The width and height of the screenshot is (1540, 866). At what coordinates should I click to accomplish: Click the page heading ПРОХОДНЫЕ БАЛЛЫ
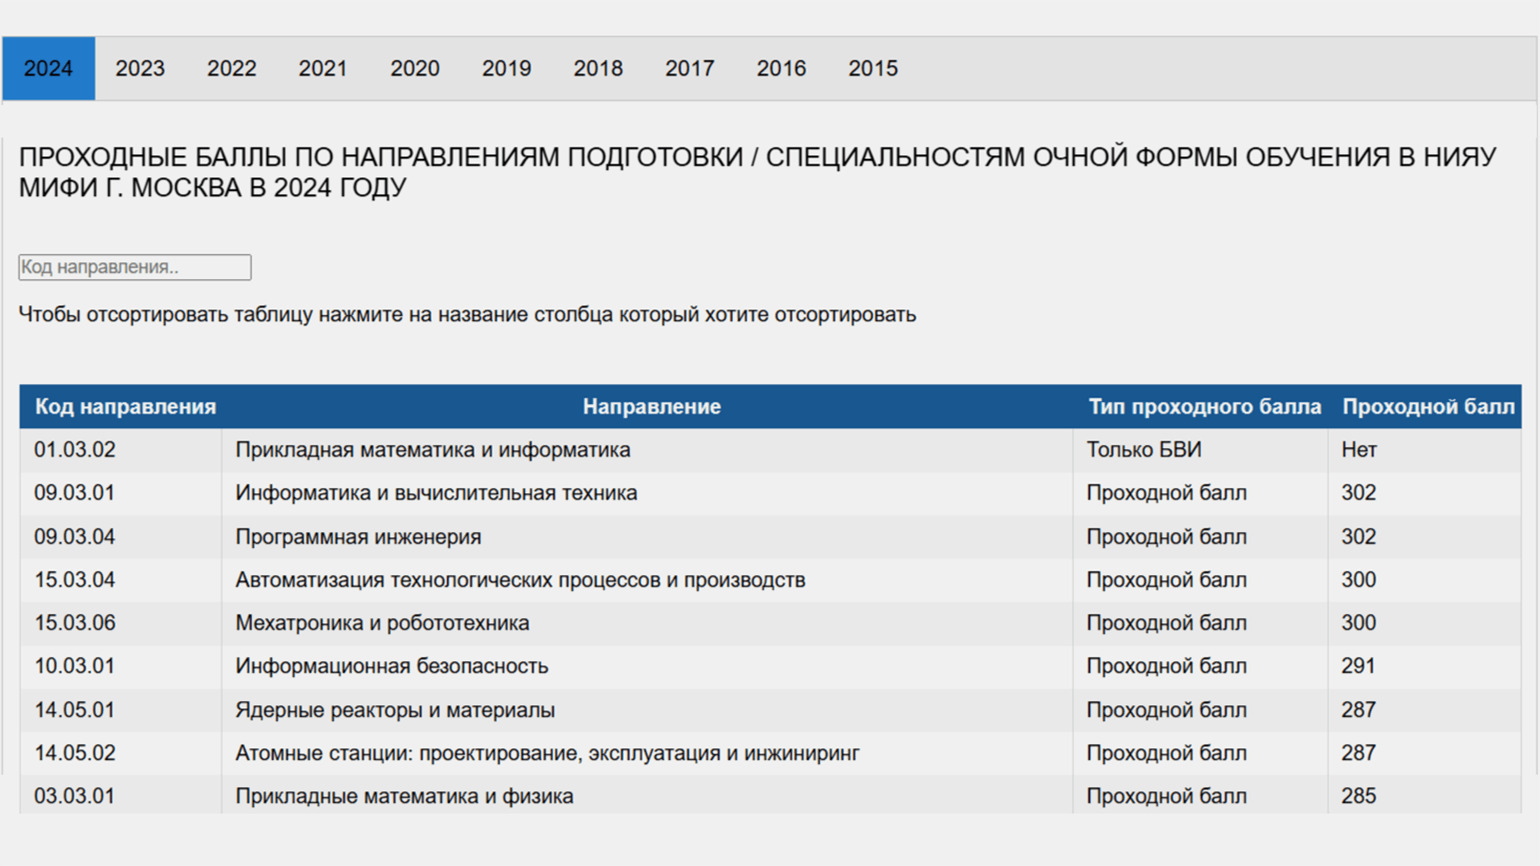pos(757,172)
